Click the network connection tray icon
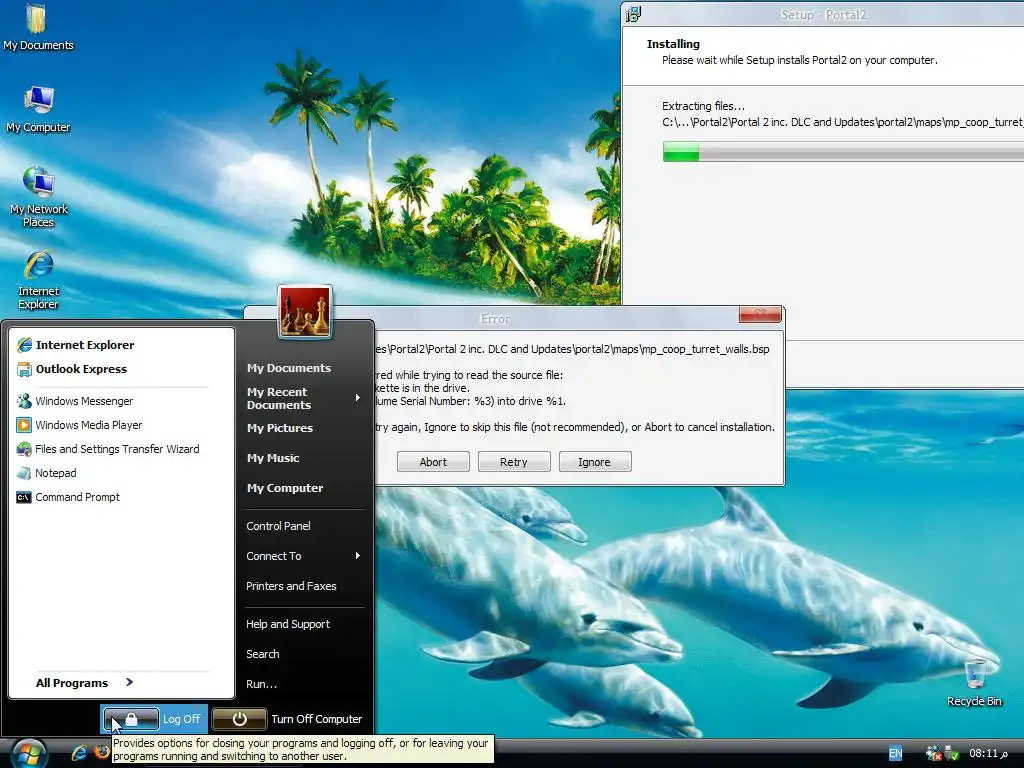 [x=933, y=753]
